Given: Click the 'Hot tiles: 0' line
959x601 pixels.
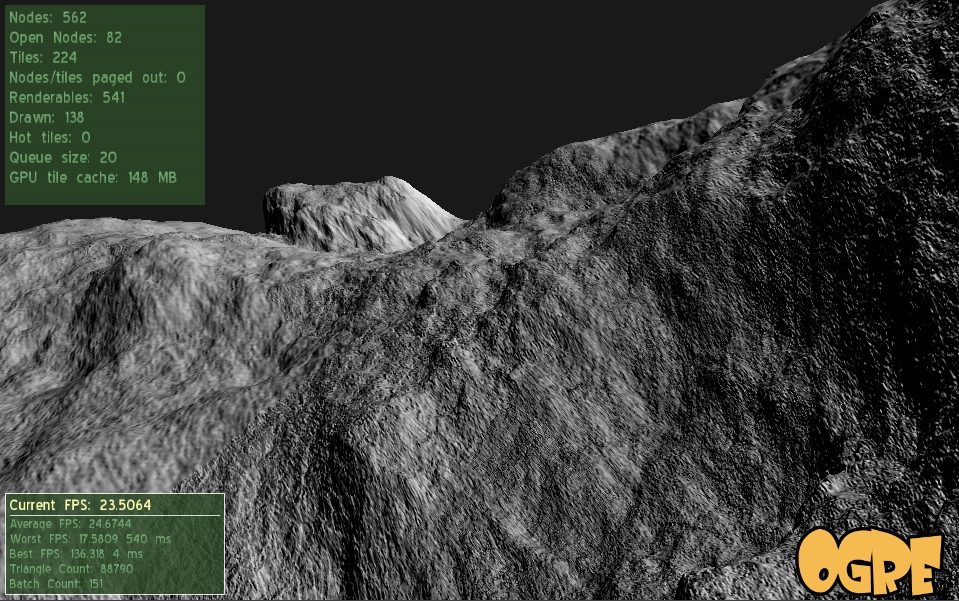Looking at the screenshot, I should point(50,138).
